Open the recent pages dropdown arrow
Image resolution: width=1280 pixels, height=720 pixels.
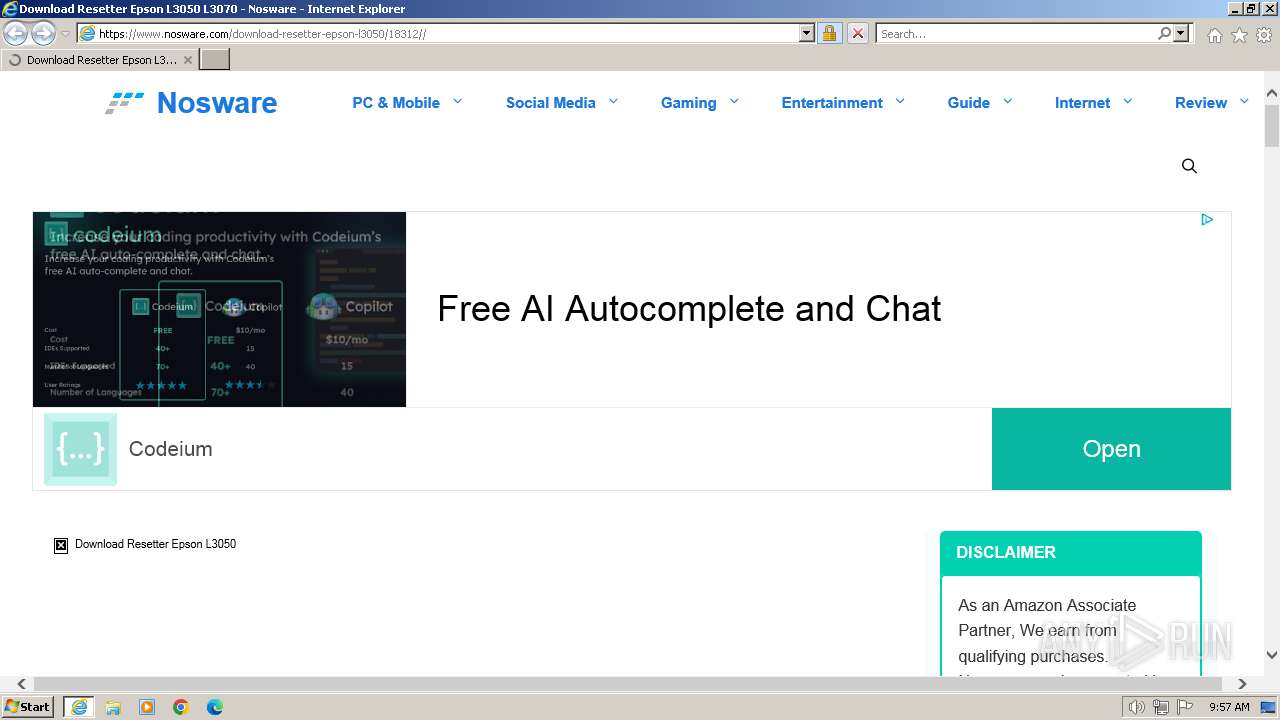point(65,33)
